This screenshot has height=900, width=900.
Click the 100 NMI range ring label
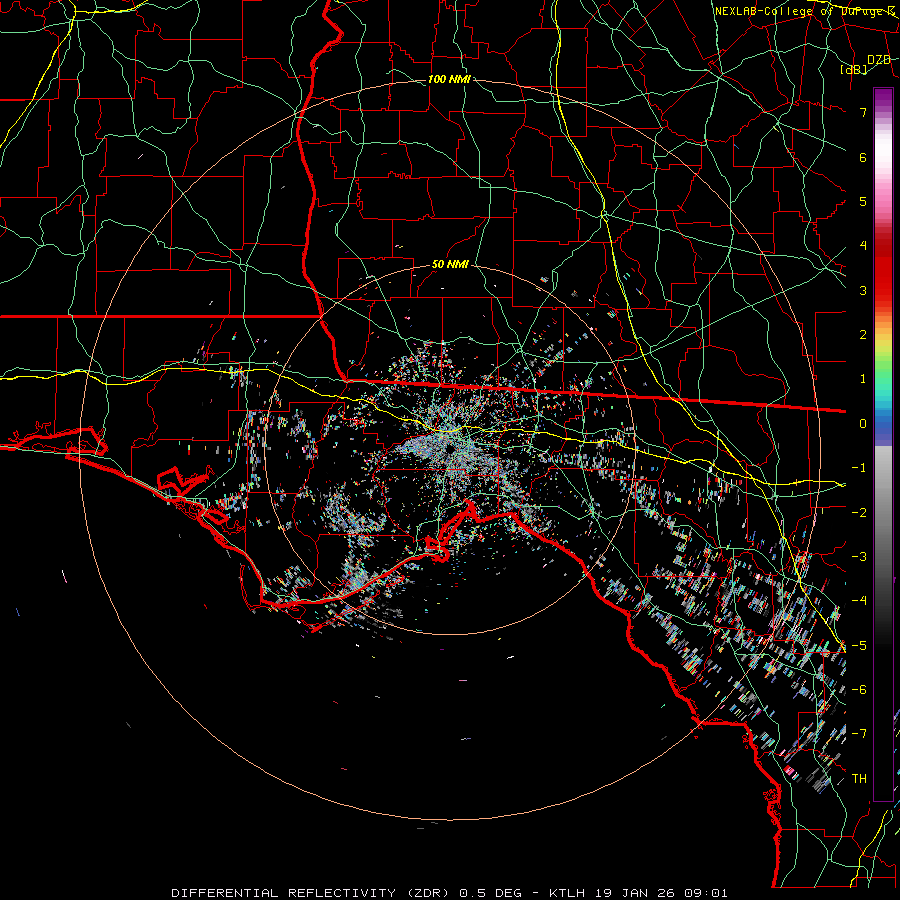[x=449, y=79]
